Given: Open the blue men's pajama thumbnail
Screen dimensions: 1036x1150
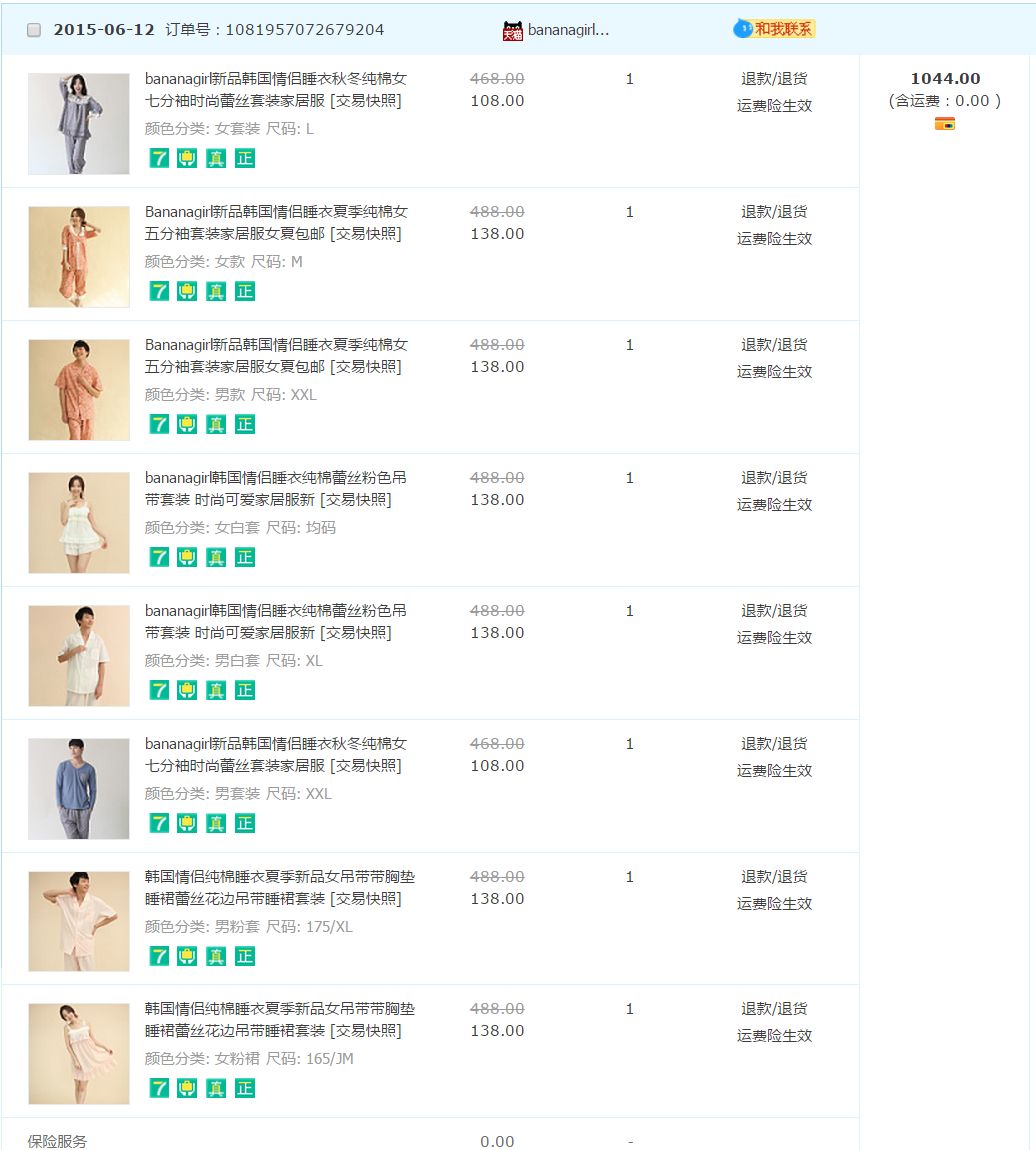Looking at the screenshot, I should tap(79, 789).
